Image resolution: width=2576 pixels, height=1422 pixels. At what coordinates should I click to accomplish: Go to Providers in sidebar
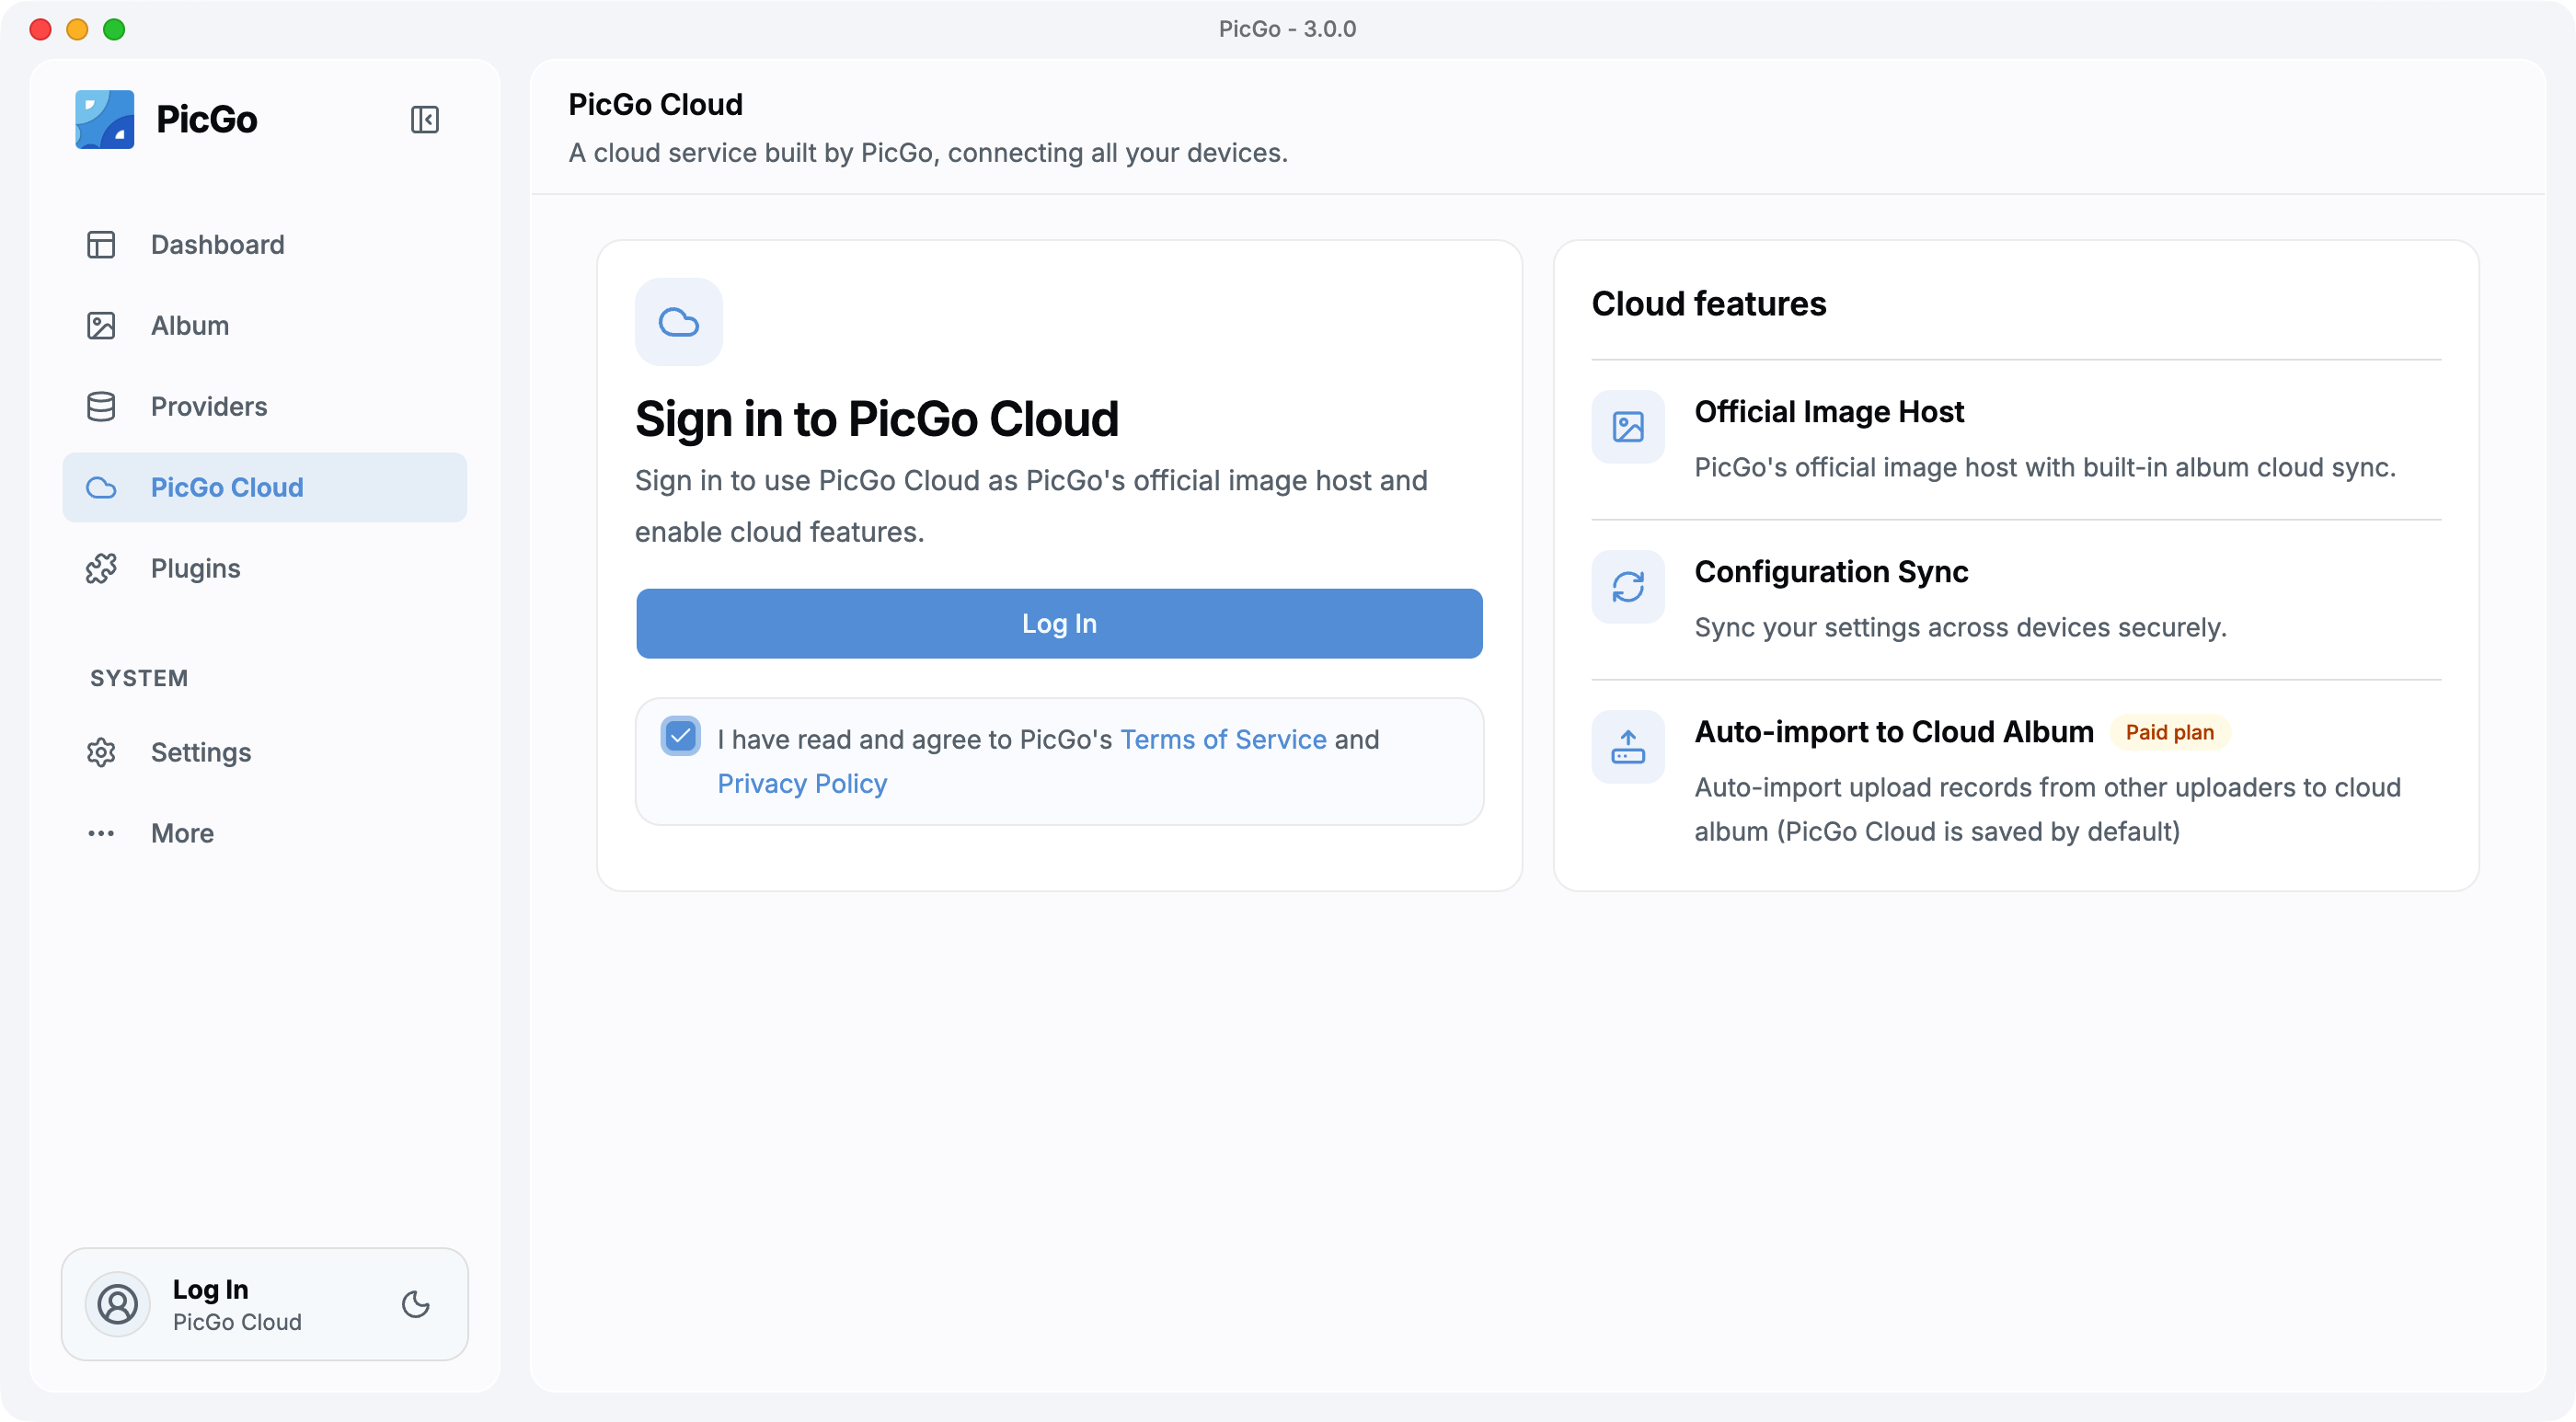point(265,407)
